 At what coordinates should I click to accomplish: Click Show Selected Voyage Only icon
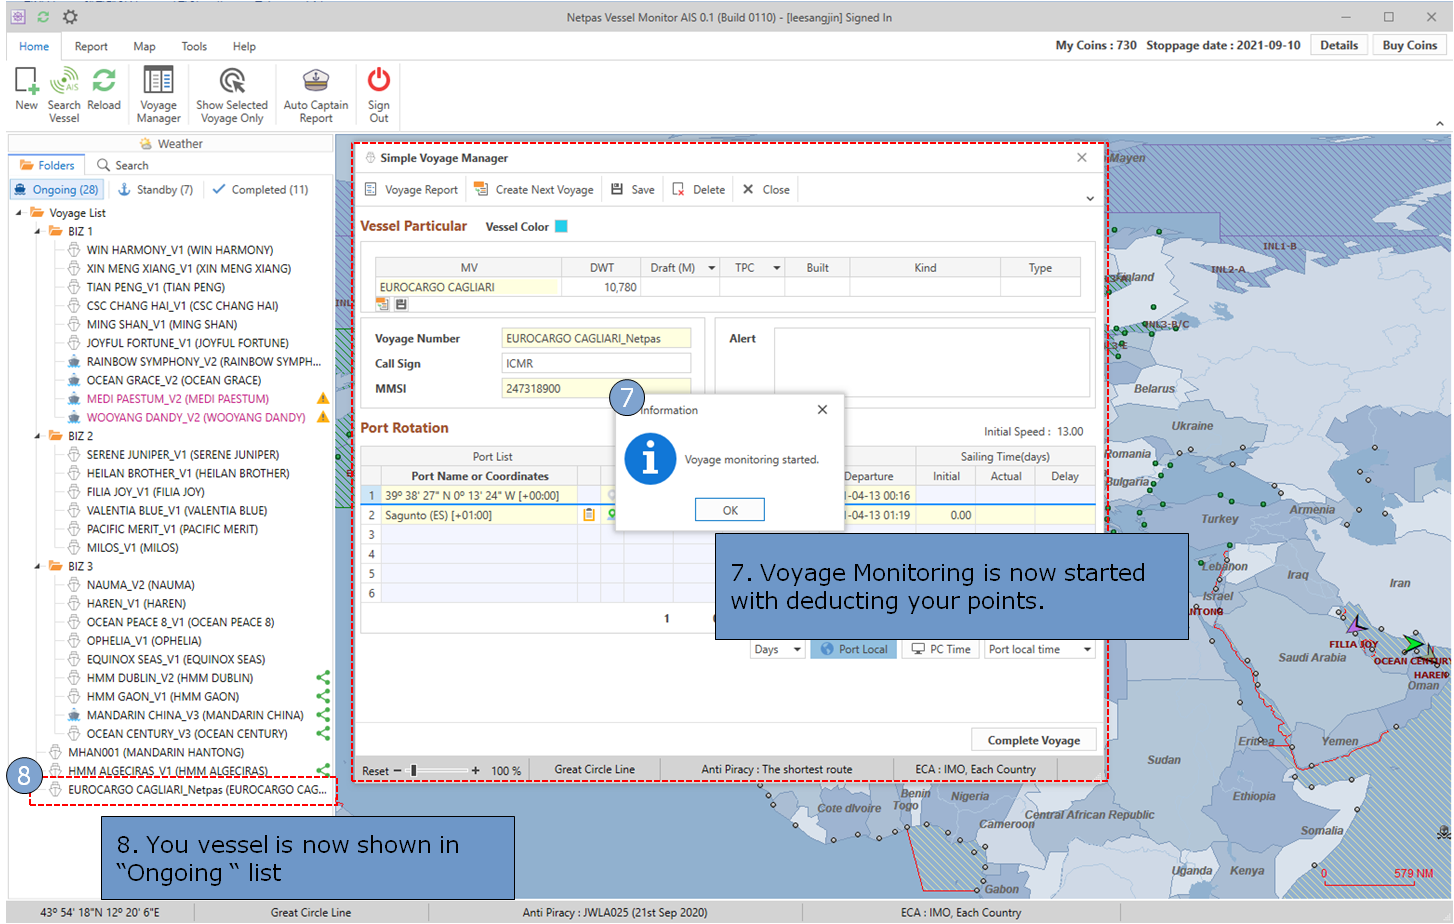[x=232, y=82]
